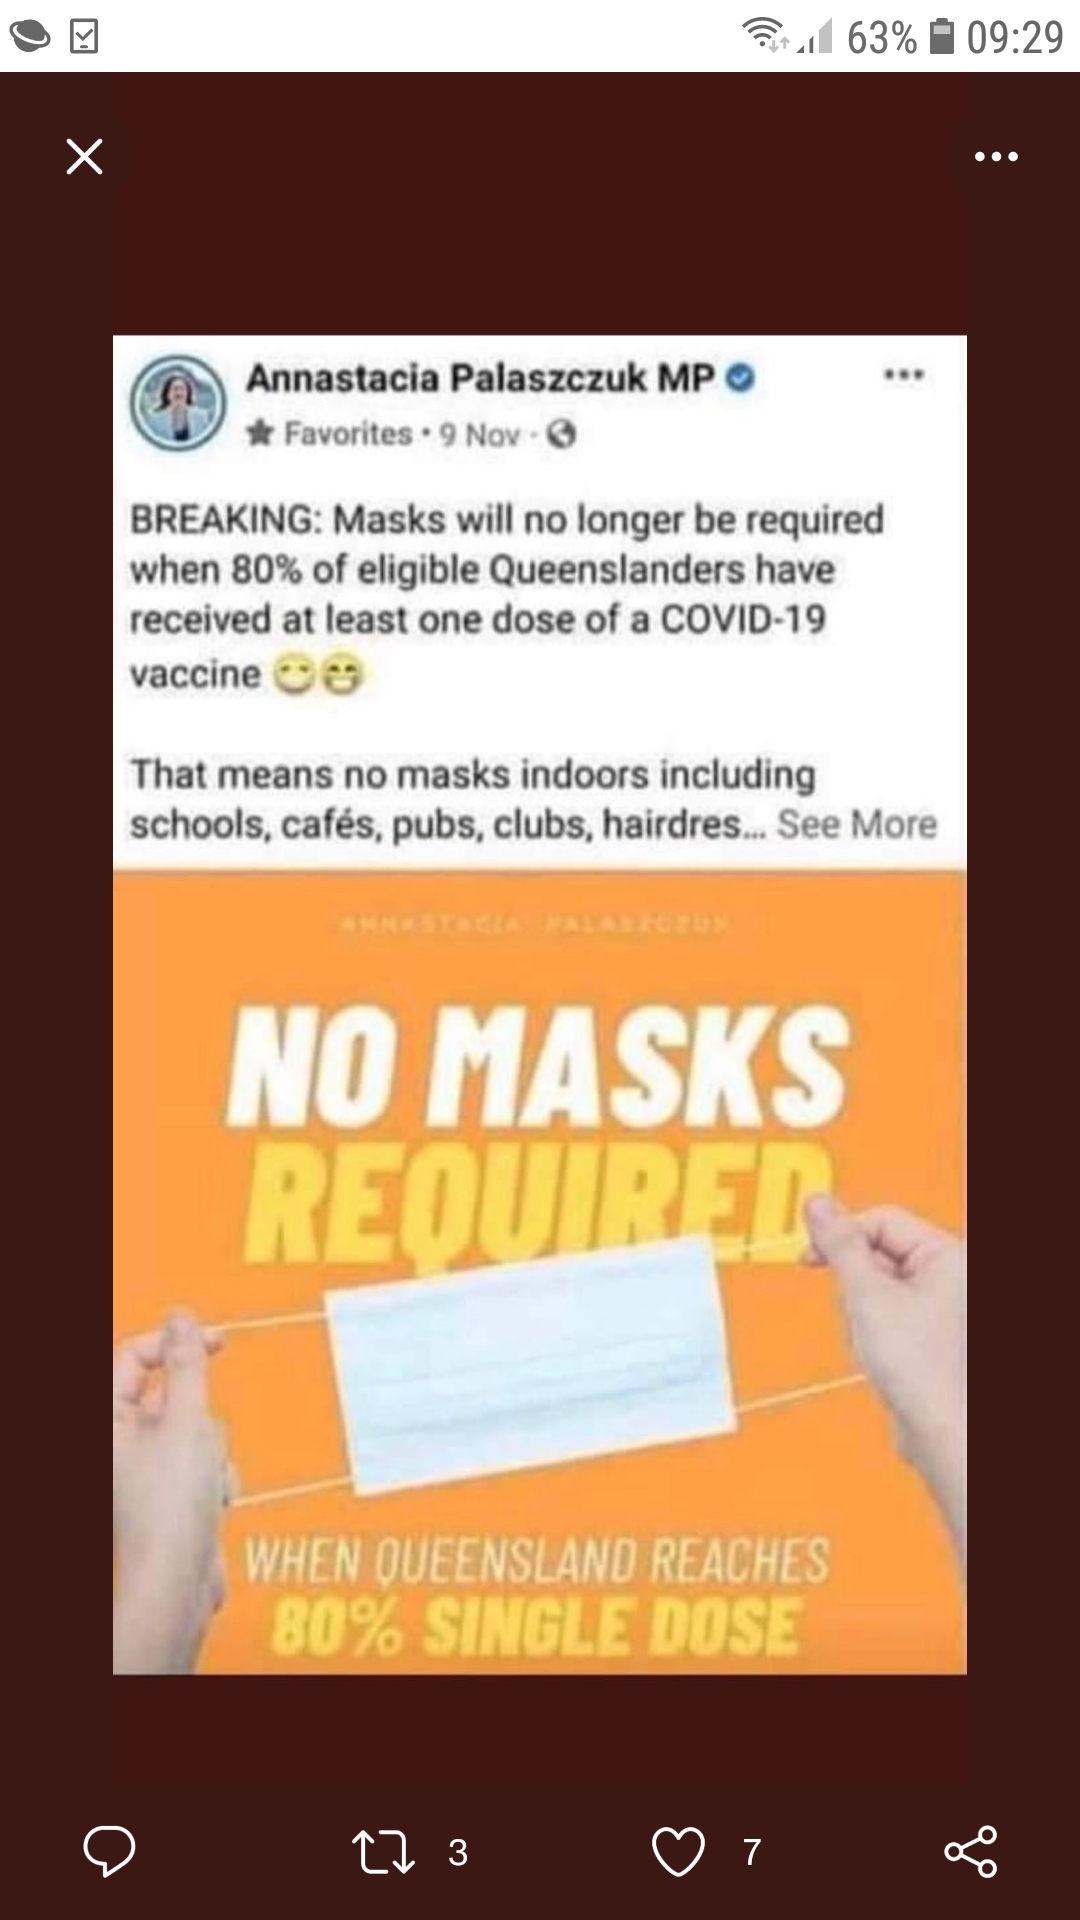Open the three-dot overflow menu at top
This screenshot has width=1080, height=1920.
coord(996,157)
